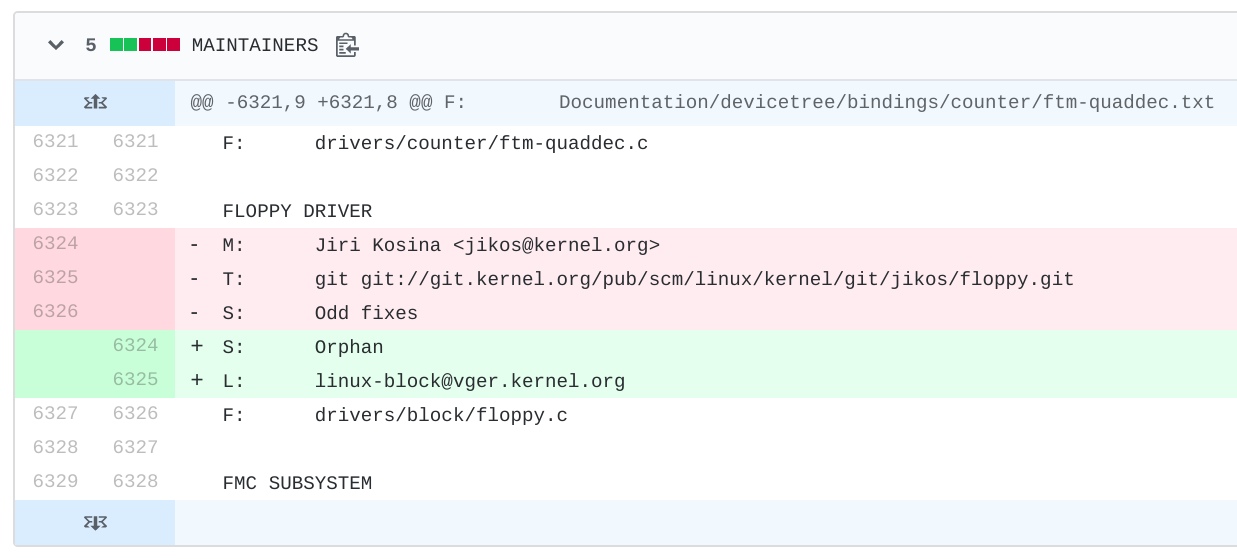Click the diffstat colored blocks
1237x559 pixels.
click(145, 45)
